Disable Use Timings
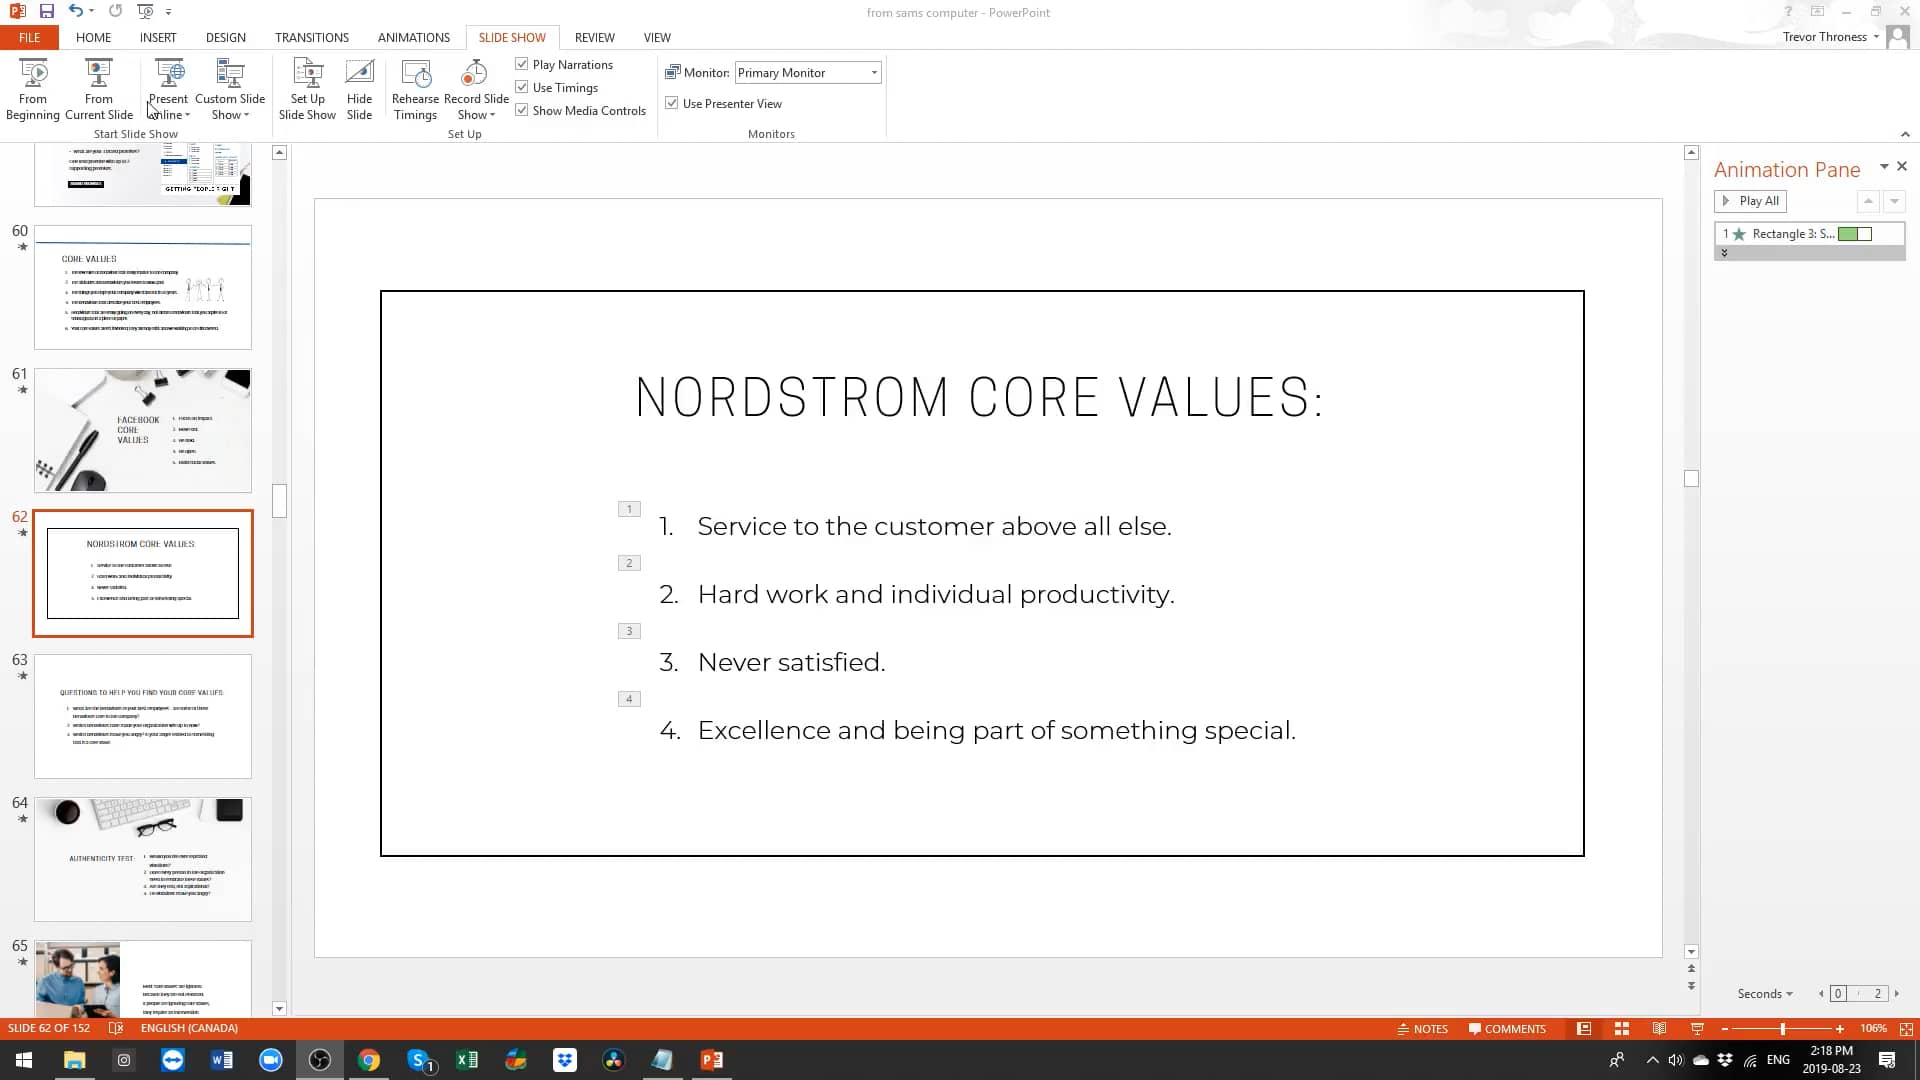 522,86
